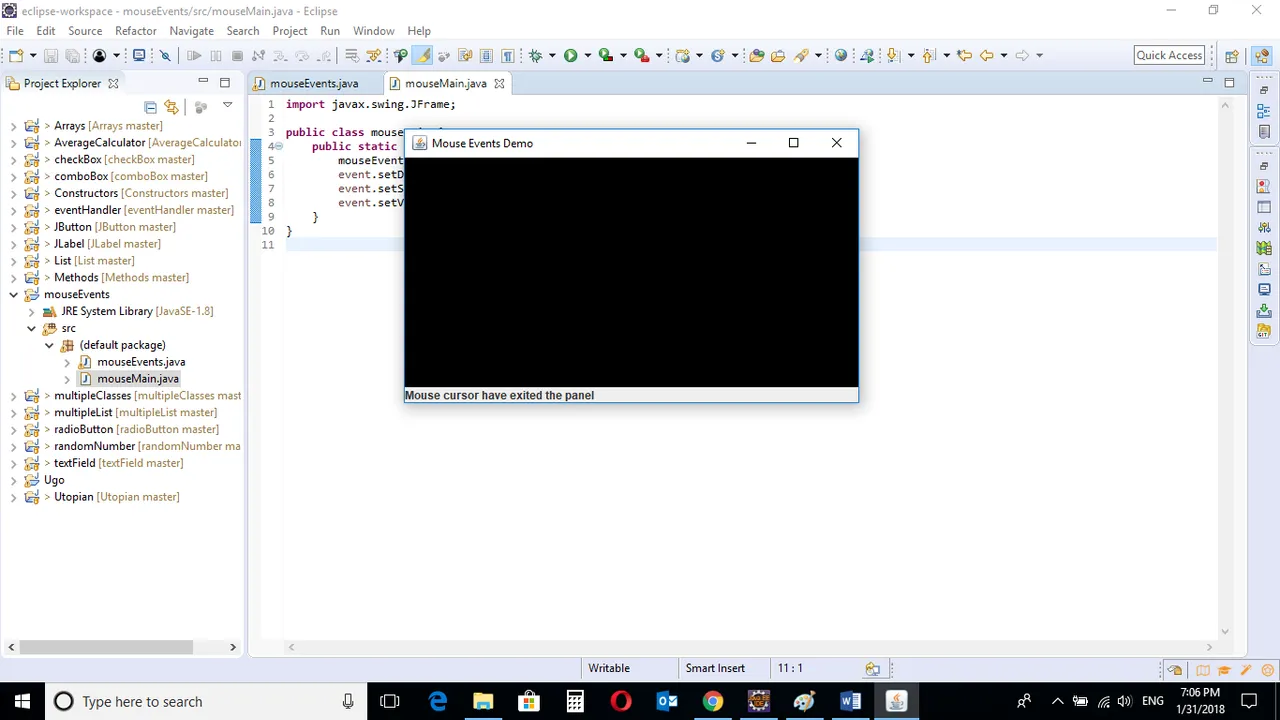Collapse the mouseEvents project
Image resolution: width=1280 pixels, height=720 pixels.
tap(13, 295)
